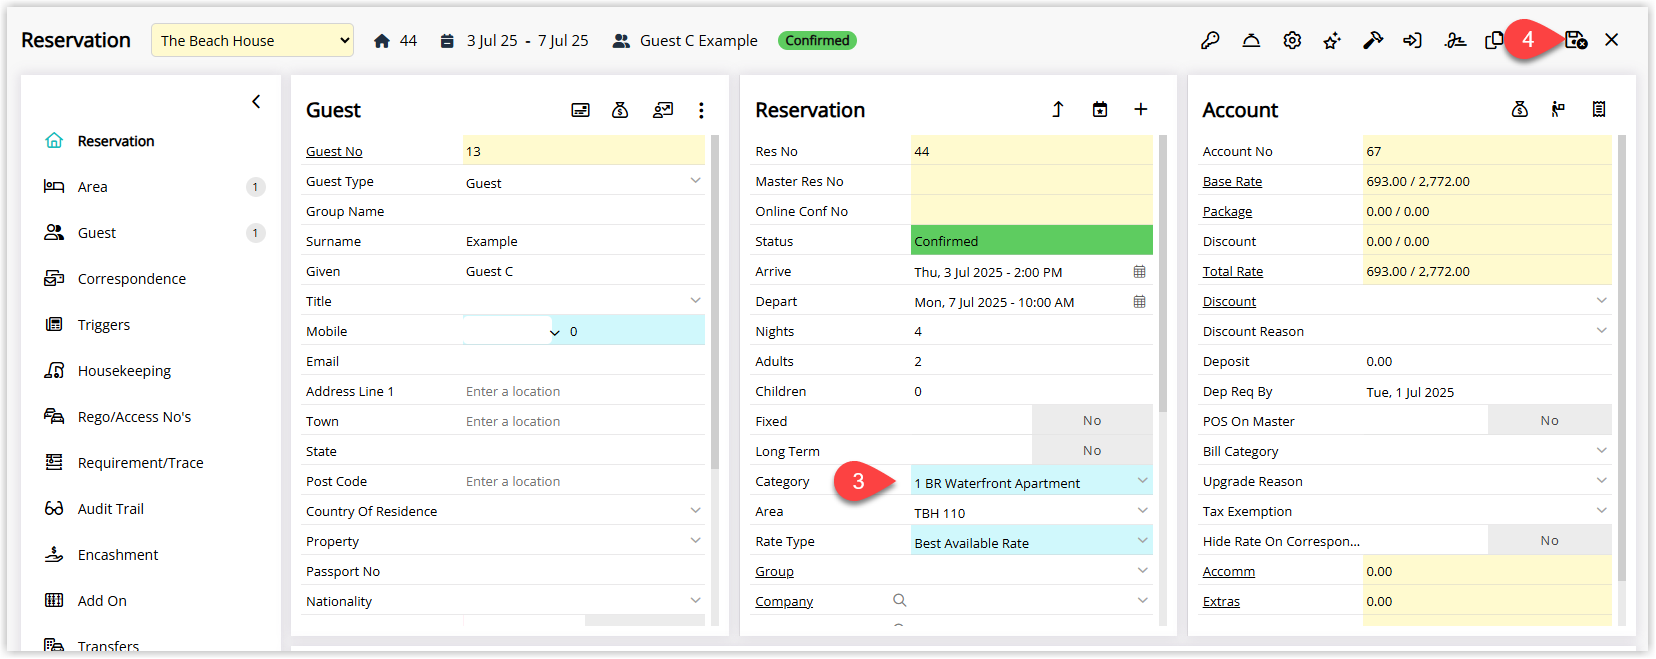
Task: Click the plus icon in Reservation panel
Action: pos(1141,110)
